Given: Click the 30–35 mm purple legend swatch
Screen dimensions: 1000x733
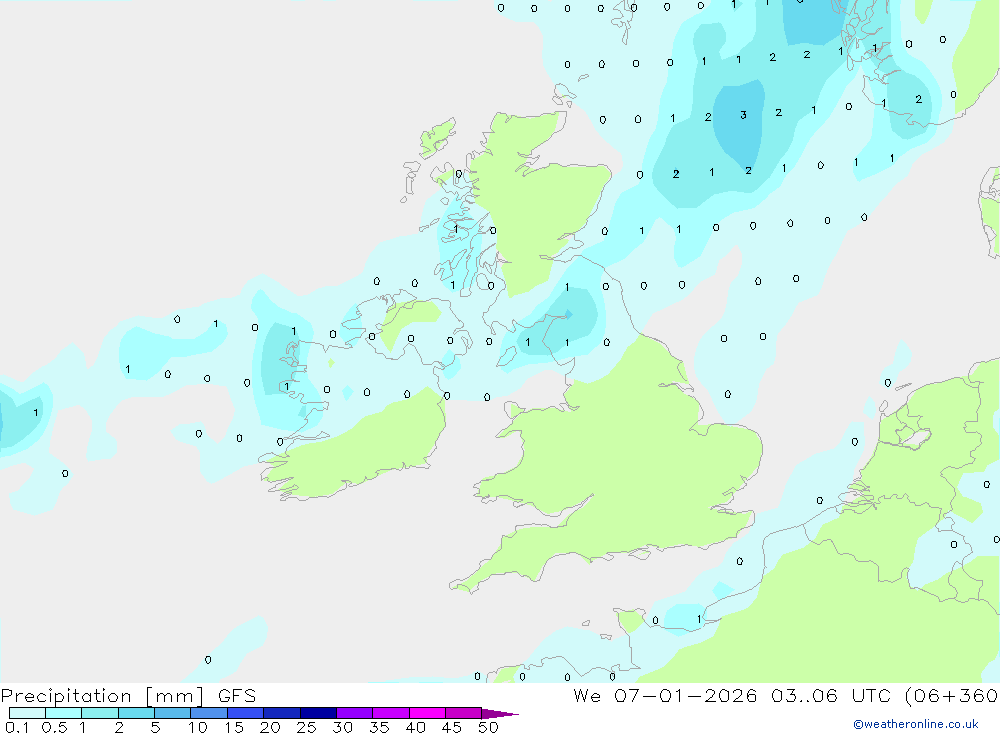Looking at the screenshot, I should [355, 713].
